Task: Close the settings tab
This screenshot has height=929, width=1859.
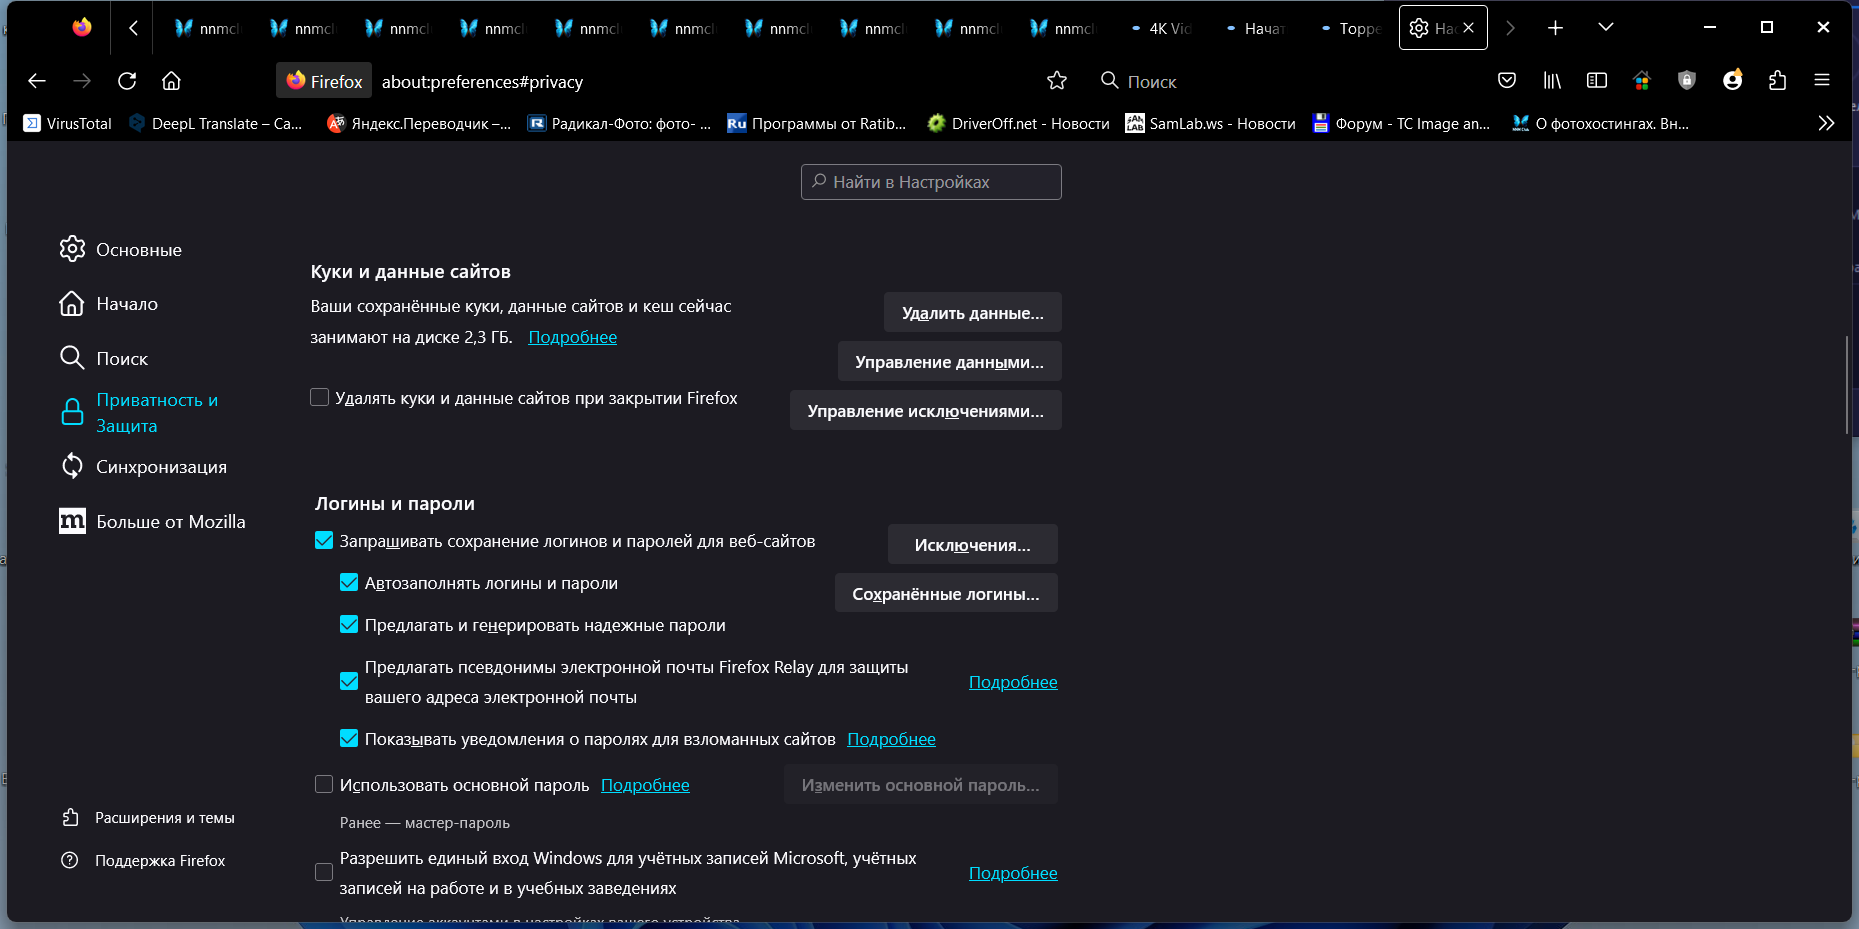Action: (1468, 28)
